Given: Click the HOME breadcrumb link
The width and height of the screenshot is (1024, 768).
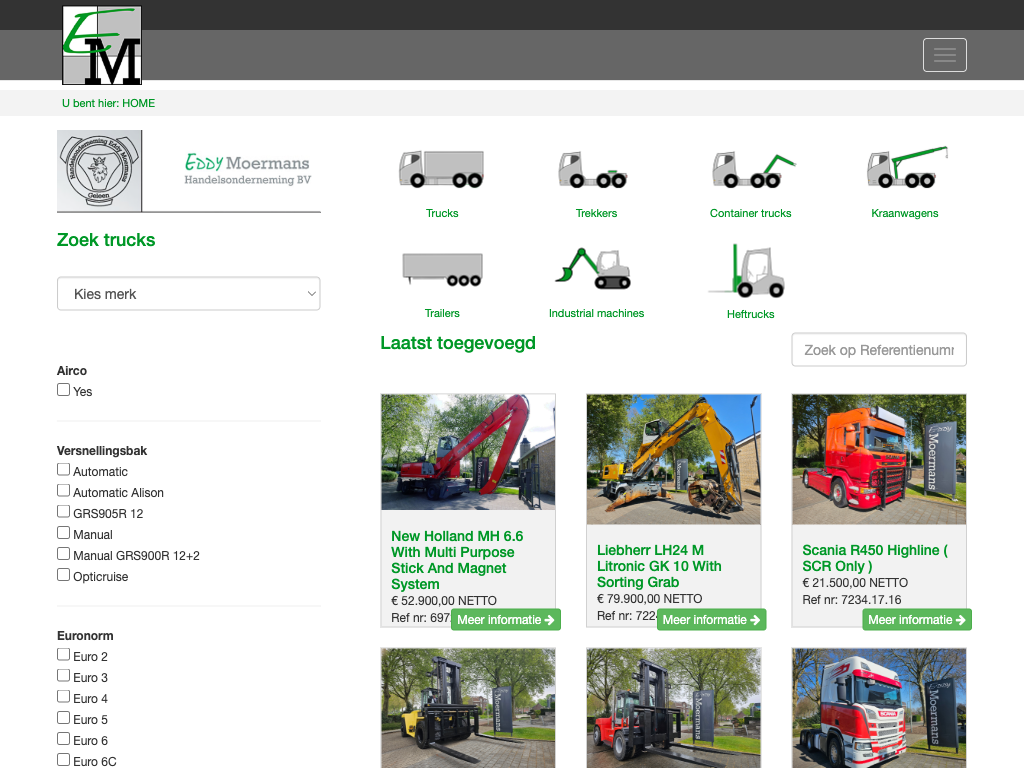Looking at the screenshot, I should point(139,103).
